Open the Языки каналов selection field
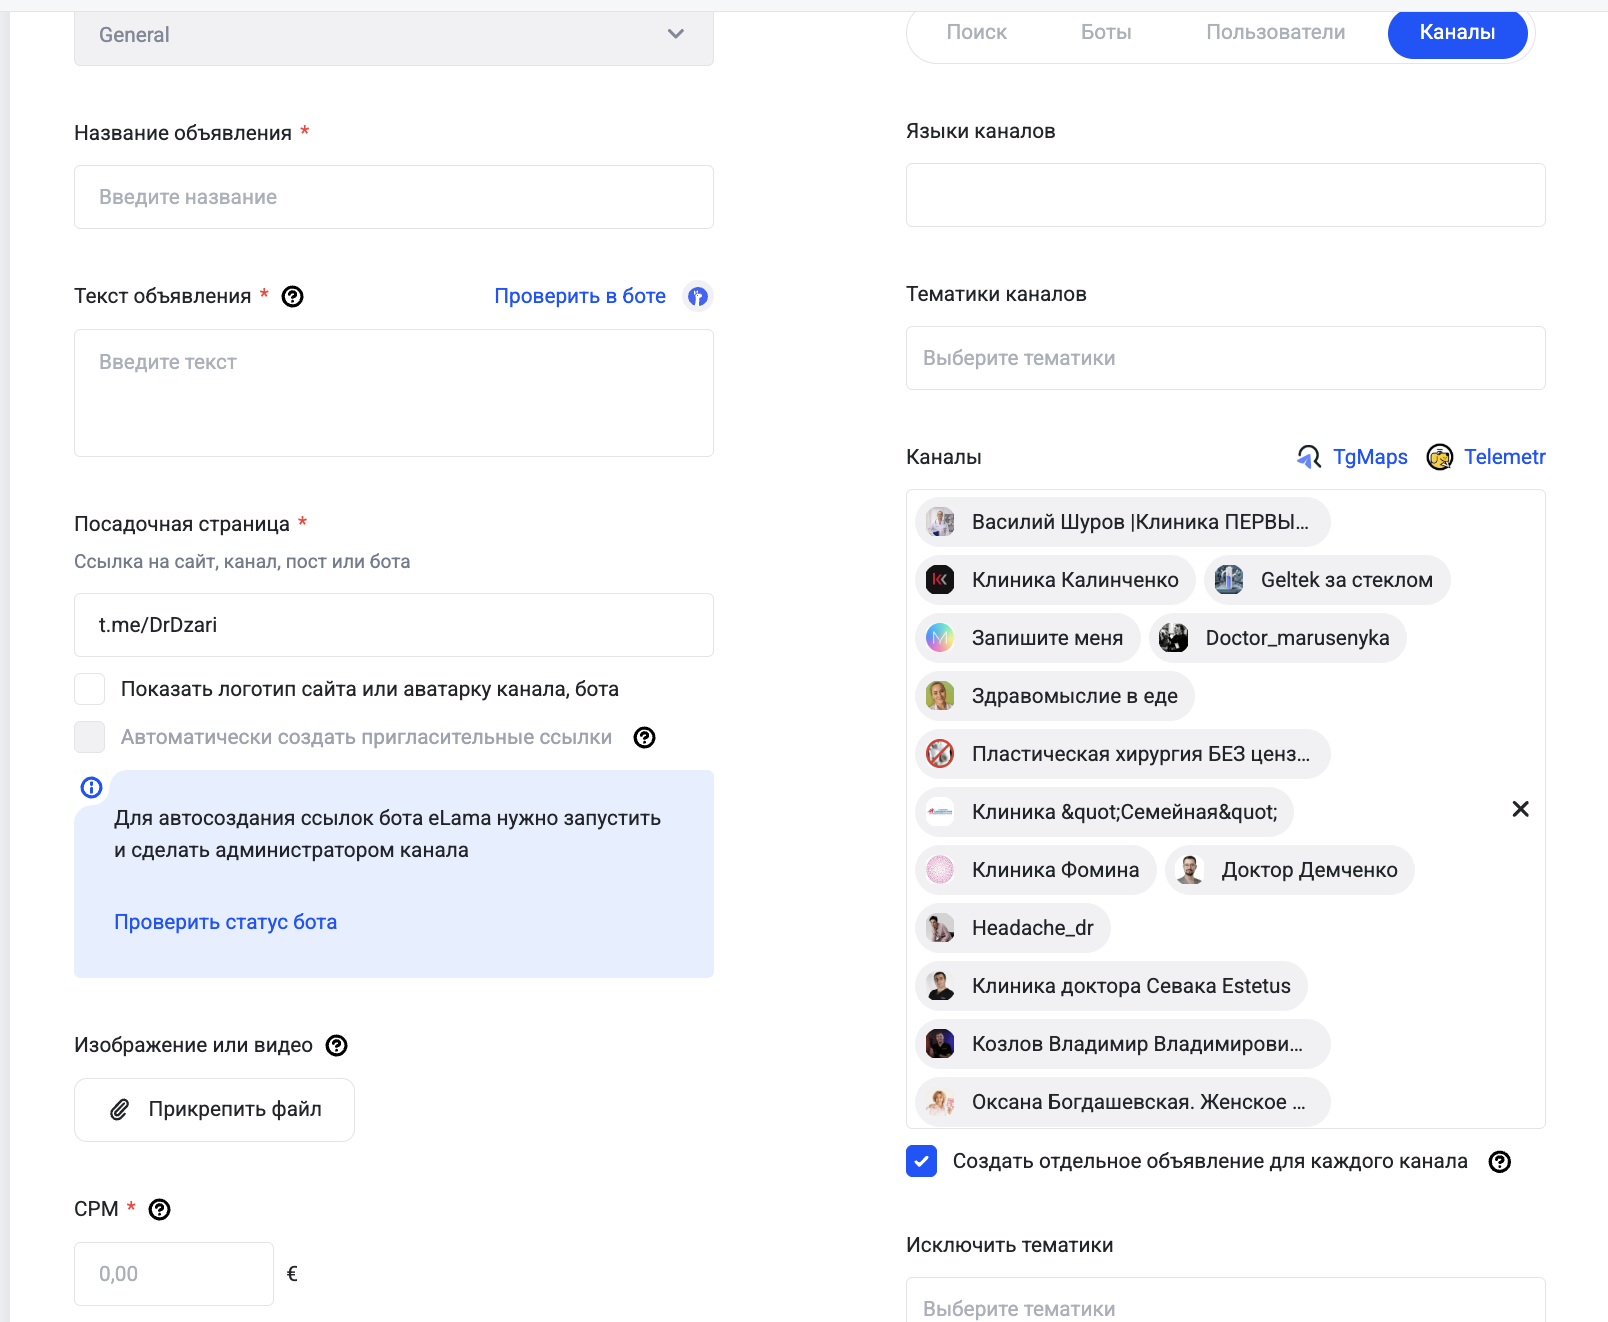The width and height of the screenshot is (1608, 1322). tap(1225, 195)
